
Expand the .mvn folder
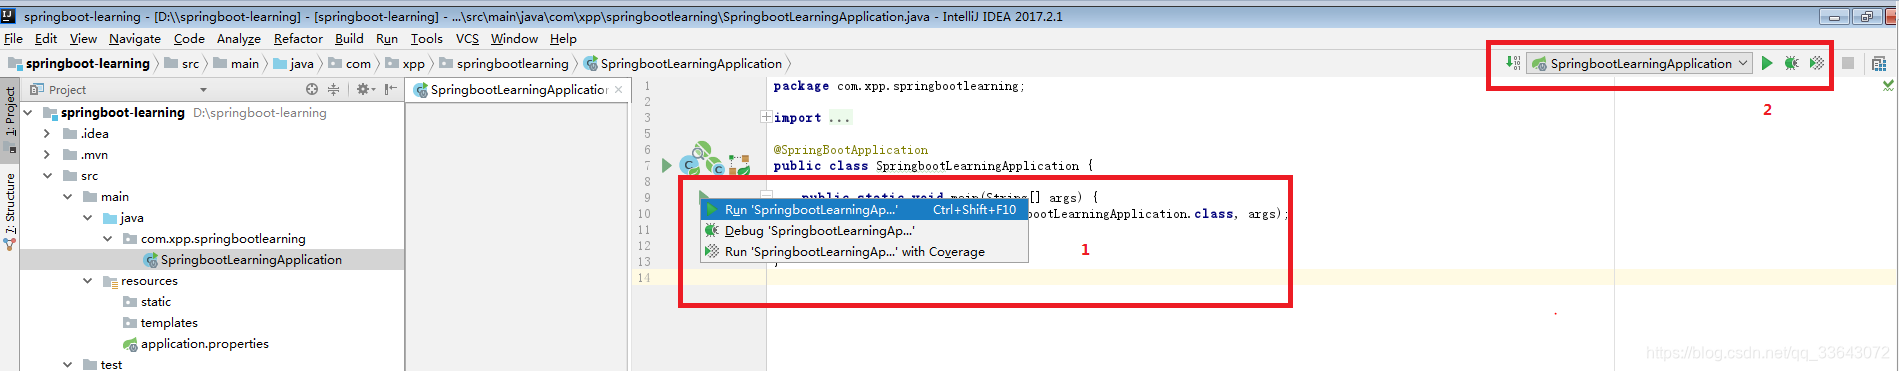47,154
